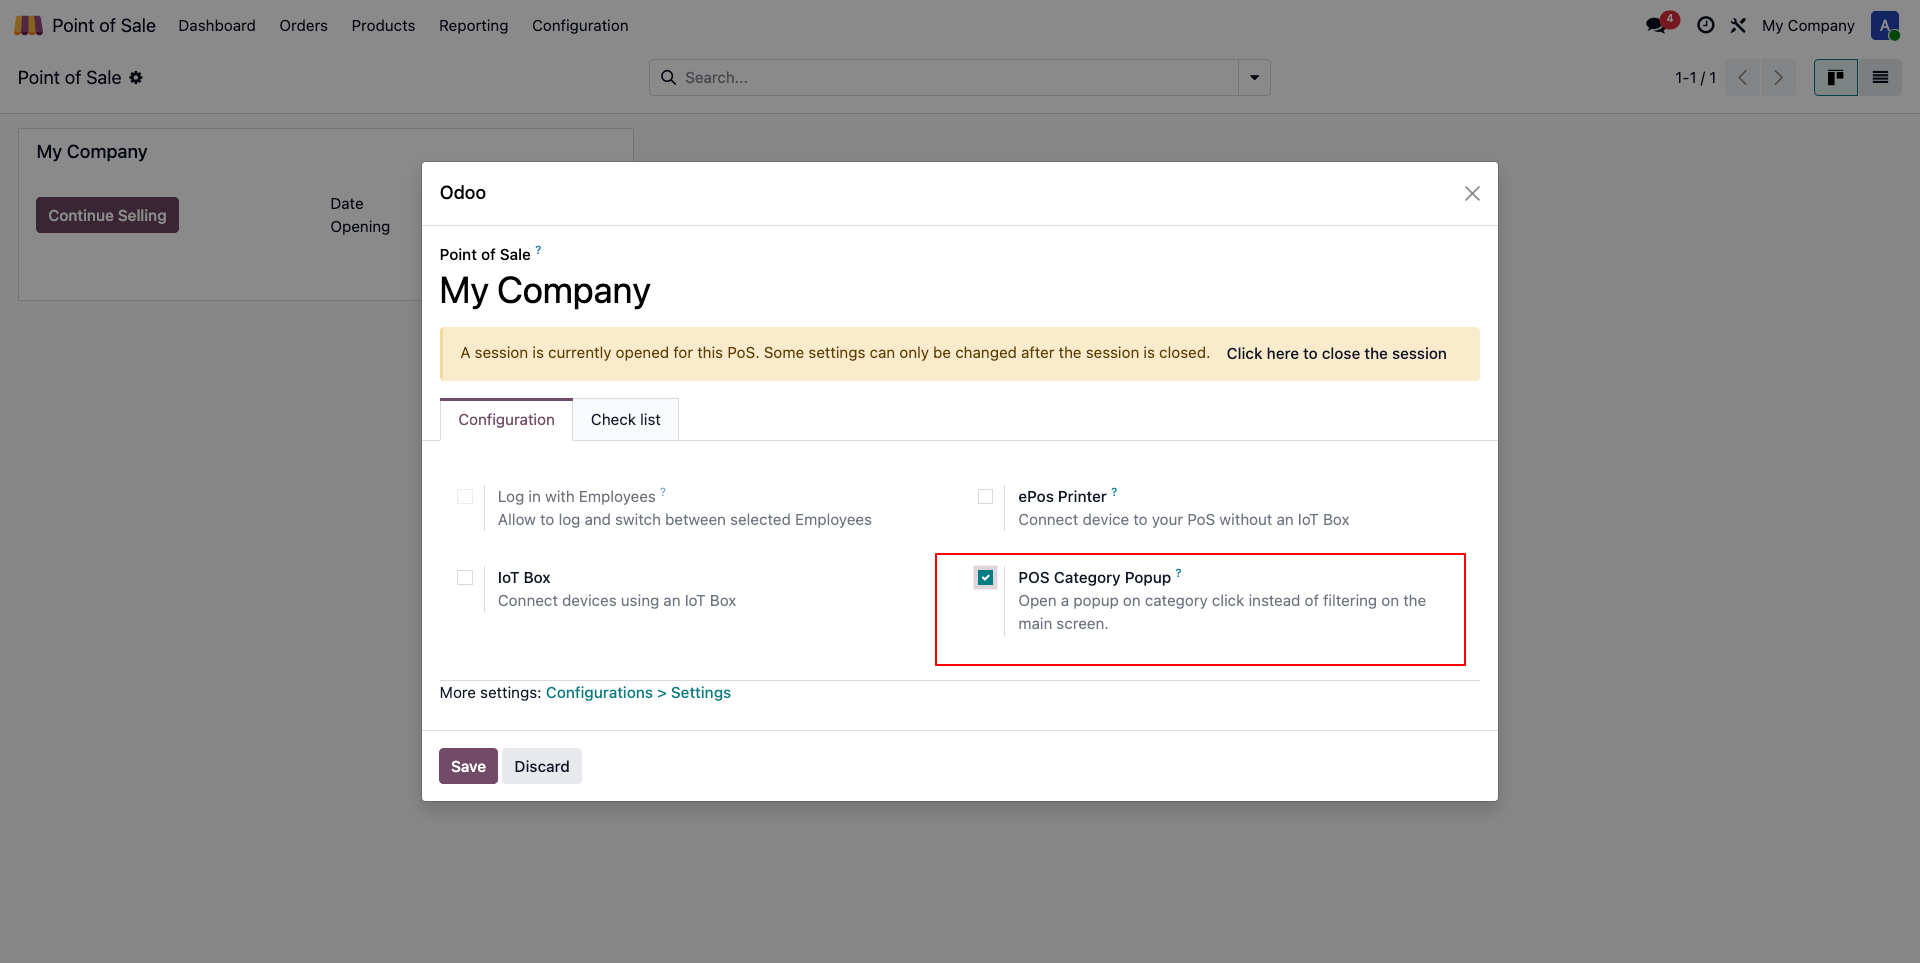Click the POS Category Popup label

[x=1094, y=577]
